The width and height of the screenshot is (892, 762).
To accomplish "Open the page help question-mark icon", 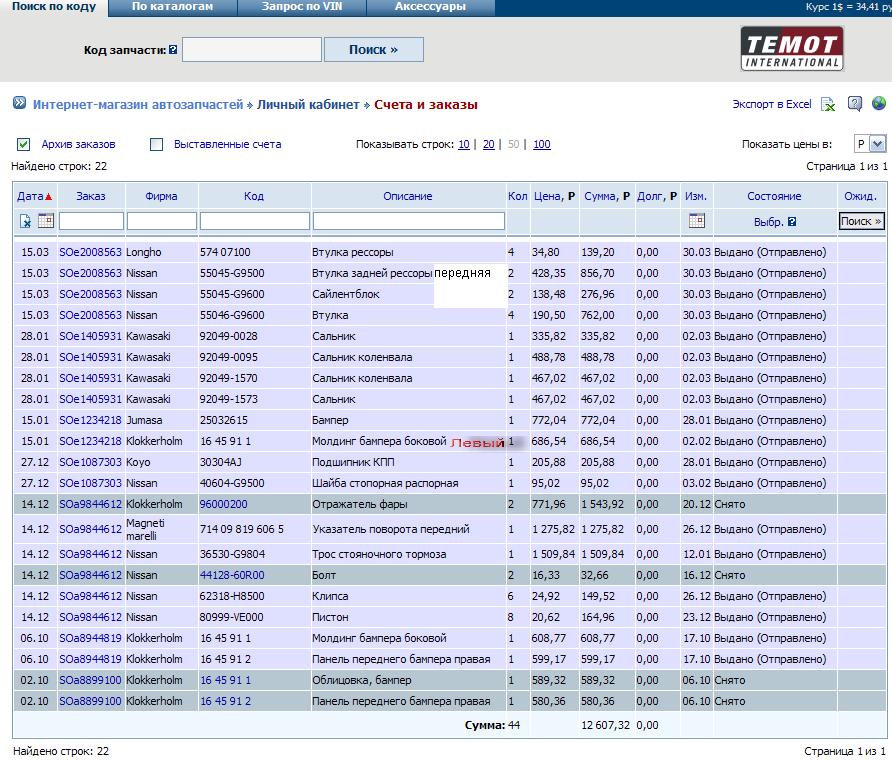I will coord(854,104).
